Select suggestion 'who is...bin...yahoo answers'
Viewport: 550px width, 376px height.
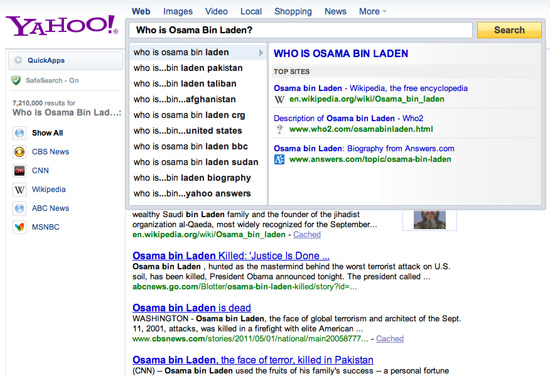click(x=198, y=194)
